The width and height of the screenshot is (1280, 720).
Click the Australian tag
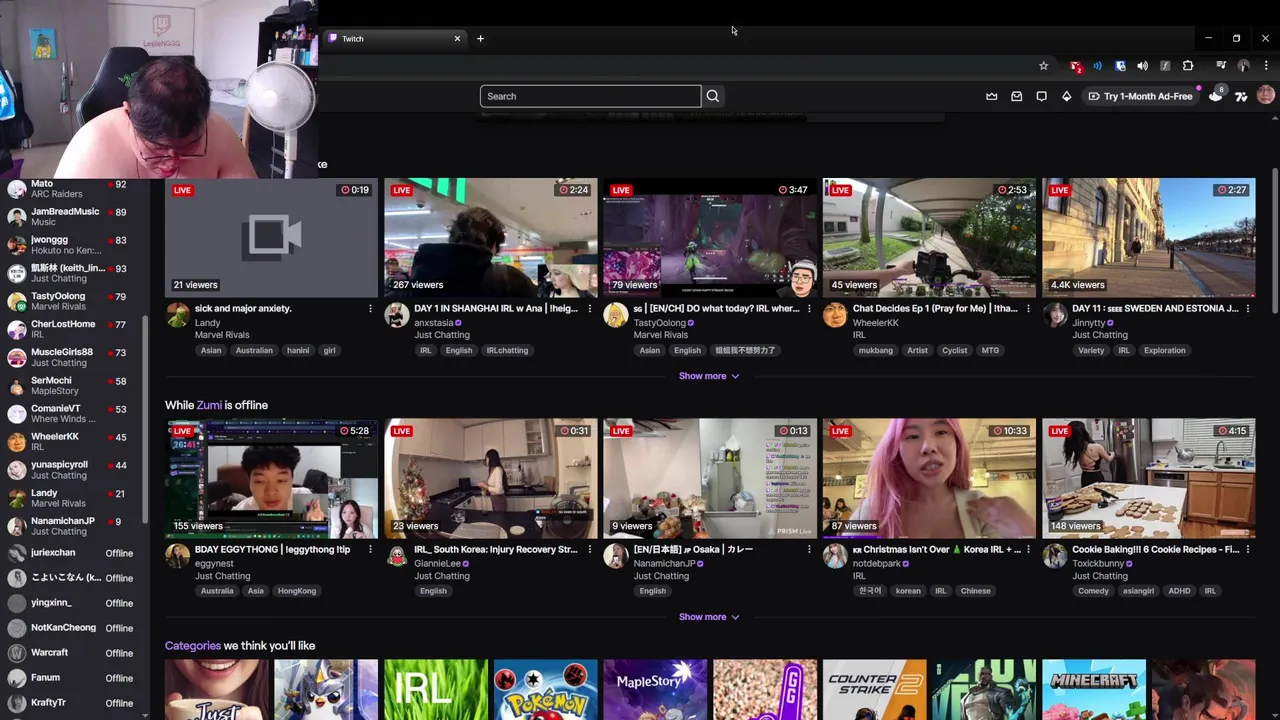point(254,350)
